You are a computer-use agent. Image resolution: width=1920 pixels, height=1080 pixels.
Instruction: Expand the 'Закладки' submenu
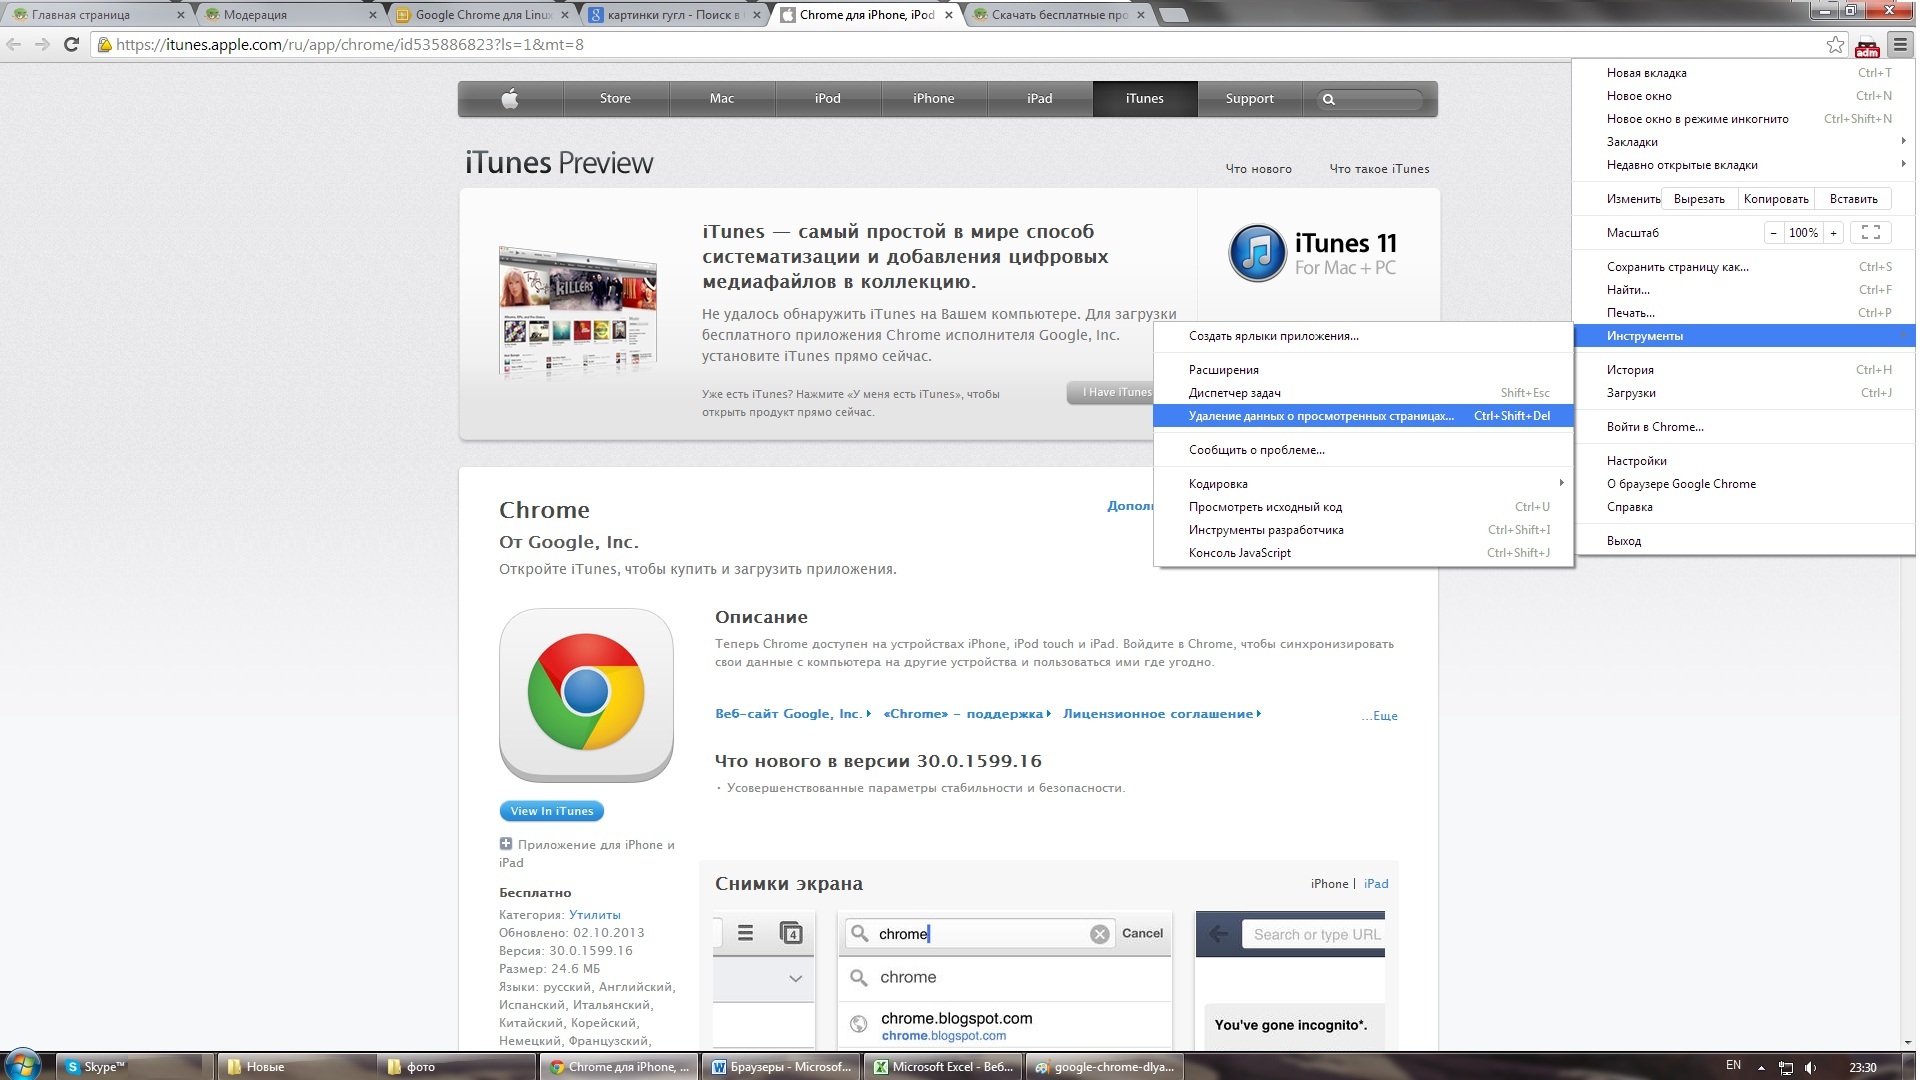1745,141
